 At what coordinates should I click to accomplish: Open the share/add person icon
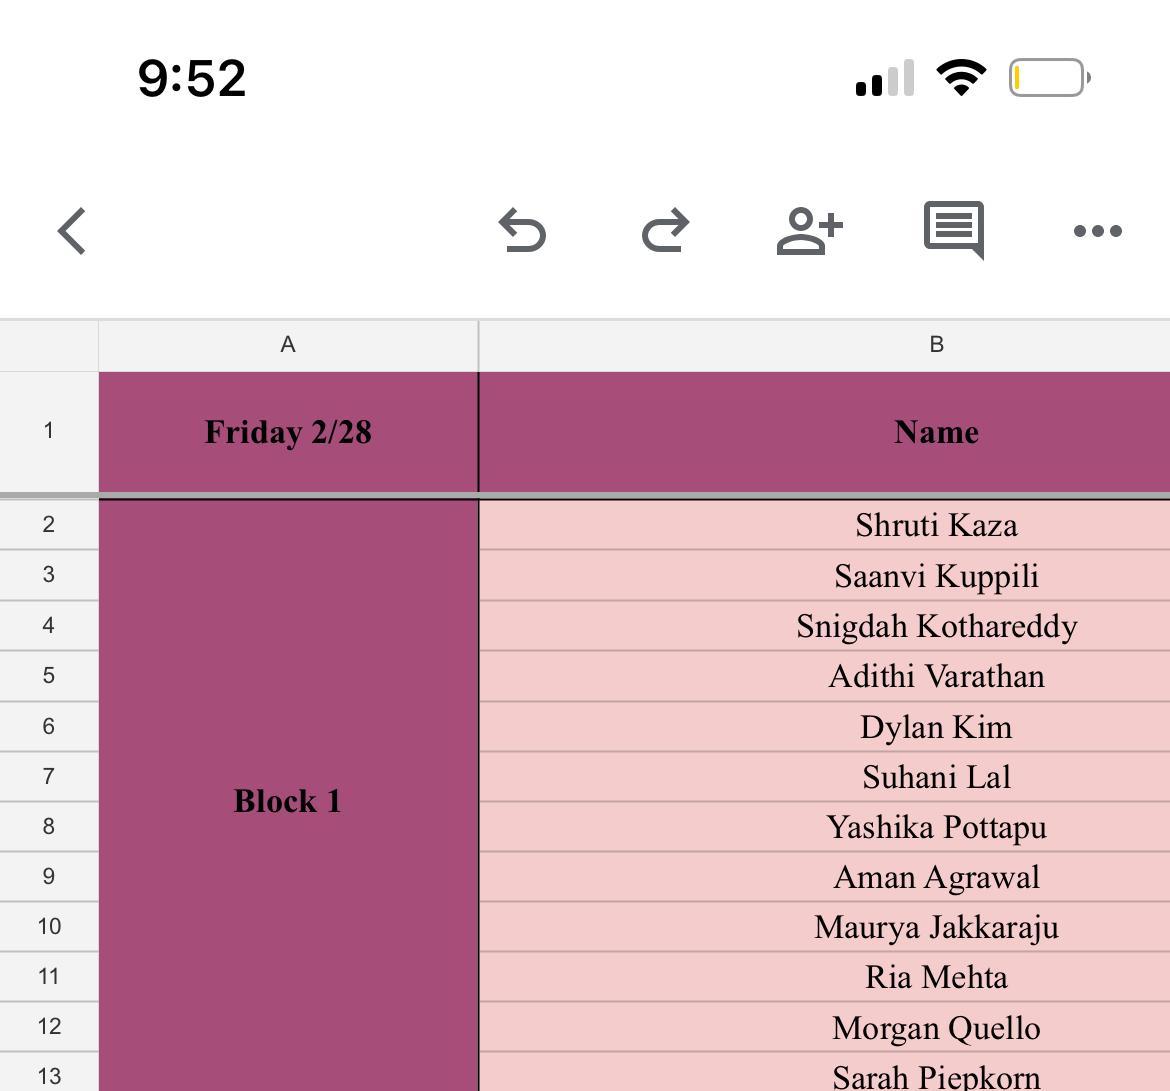(x=809, y=231)
